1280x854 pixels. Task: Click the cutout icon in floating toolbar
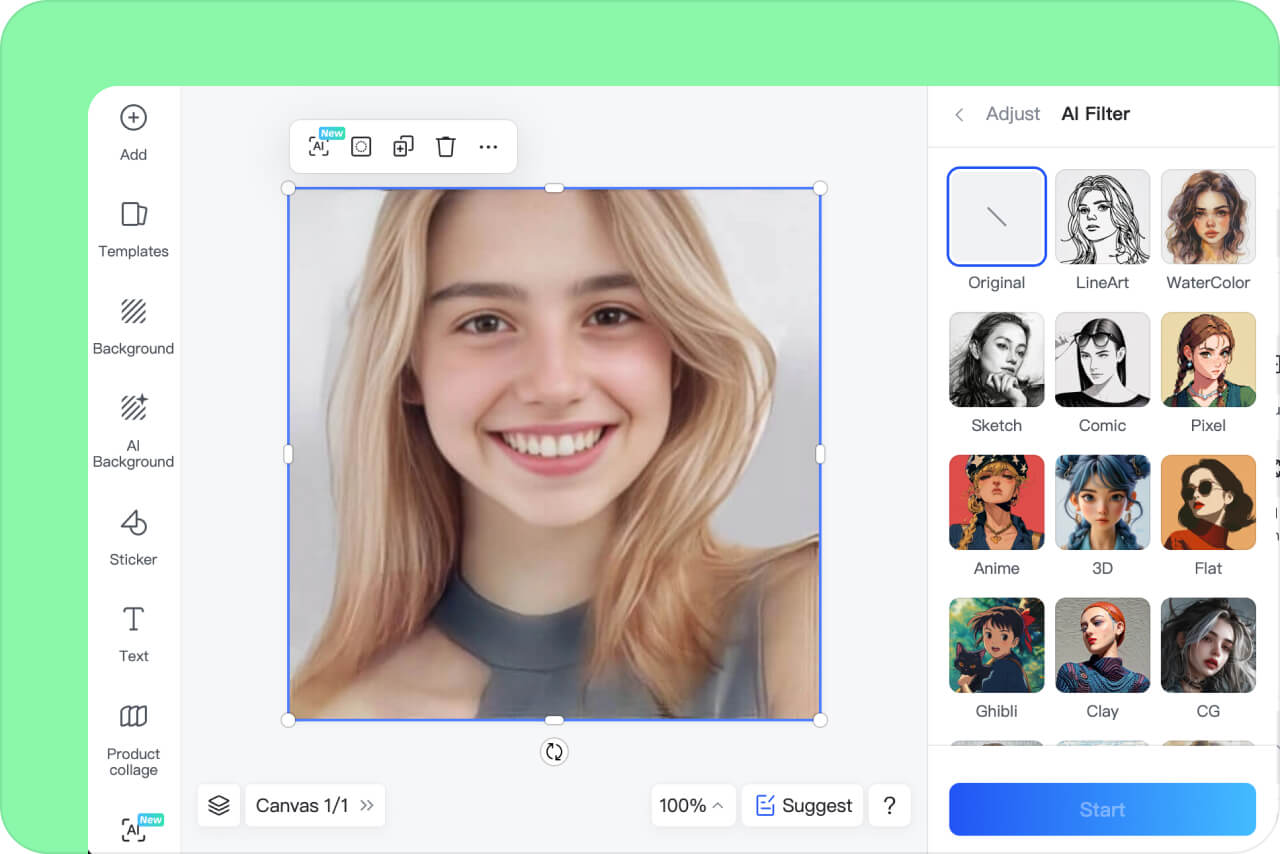point(361,147)
